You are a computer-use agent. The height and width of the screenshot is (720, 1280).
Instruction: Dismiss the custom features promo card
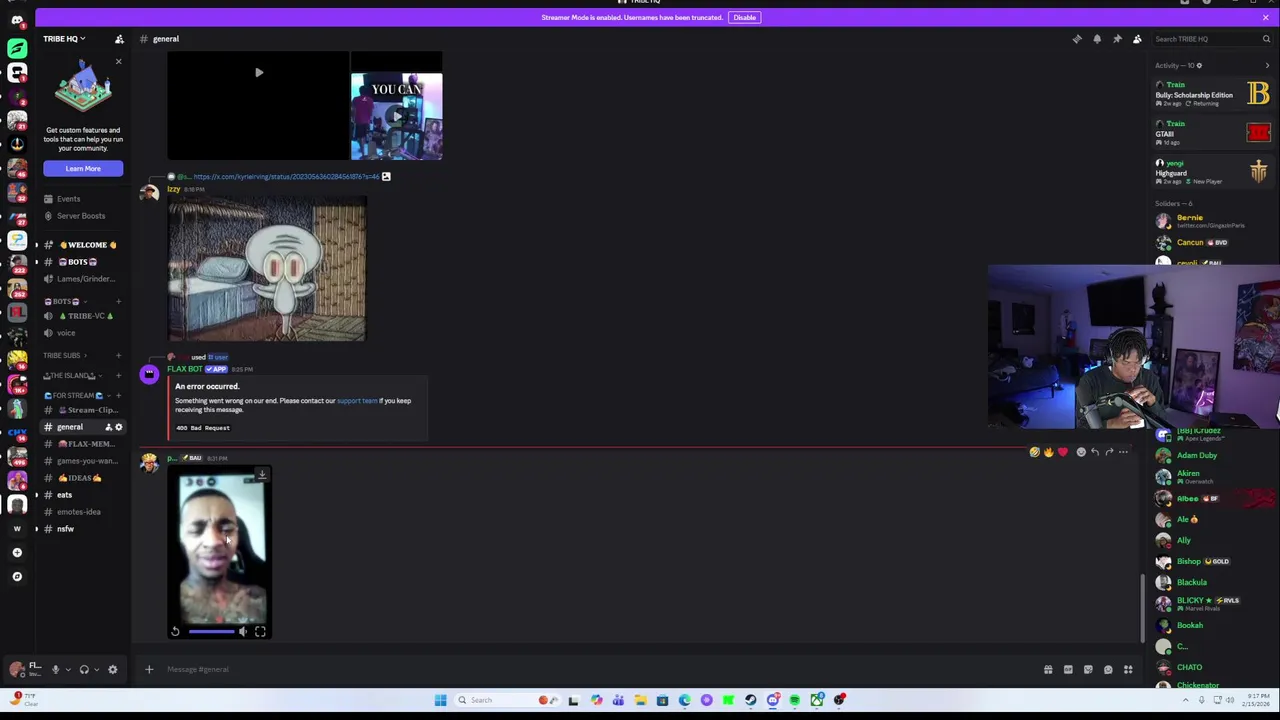click(x=118, y=62)
